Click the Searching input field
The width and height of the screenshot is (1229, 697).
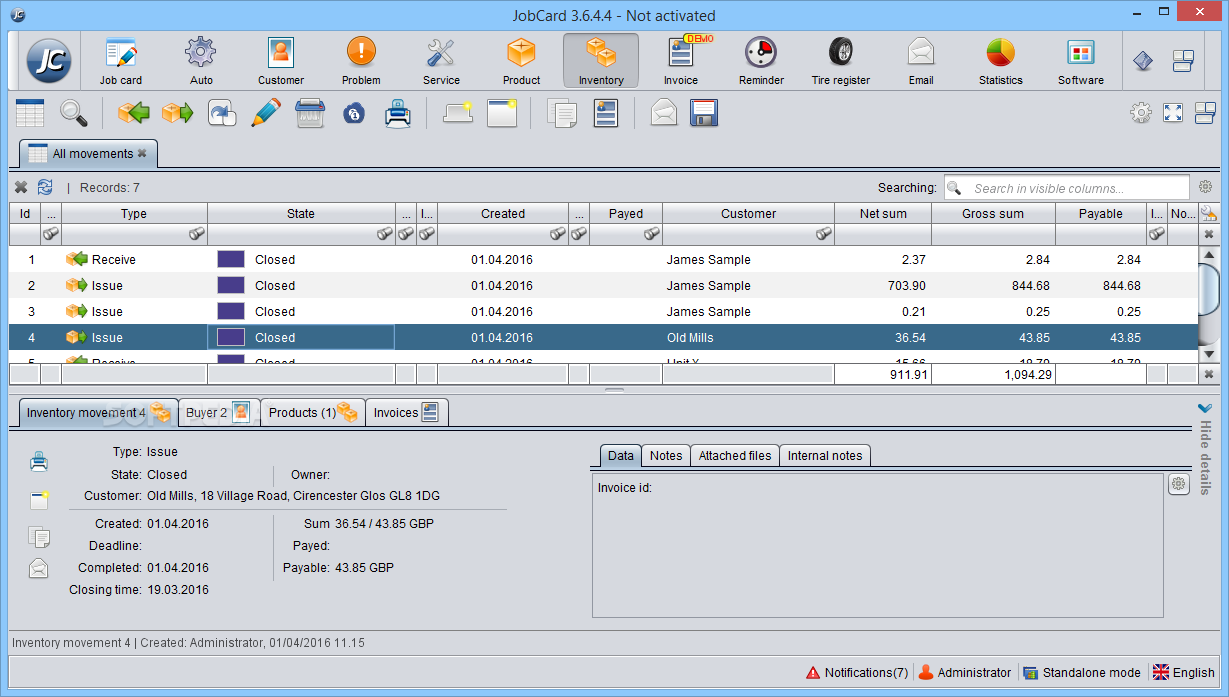1066,188
